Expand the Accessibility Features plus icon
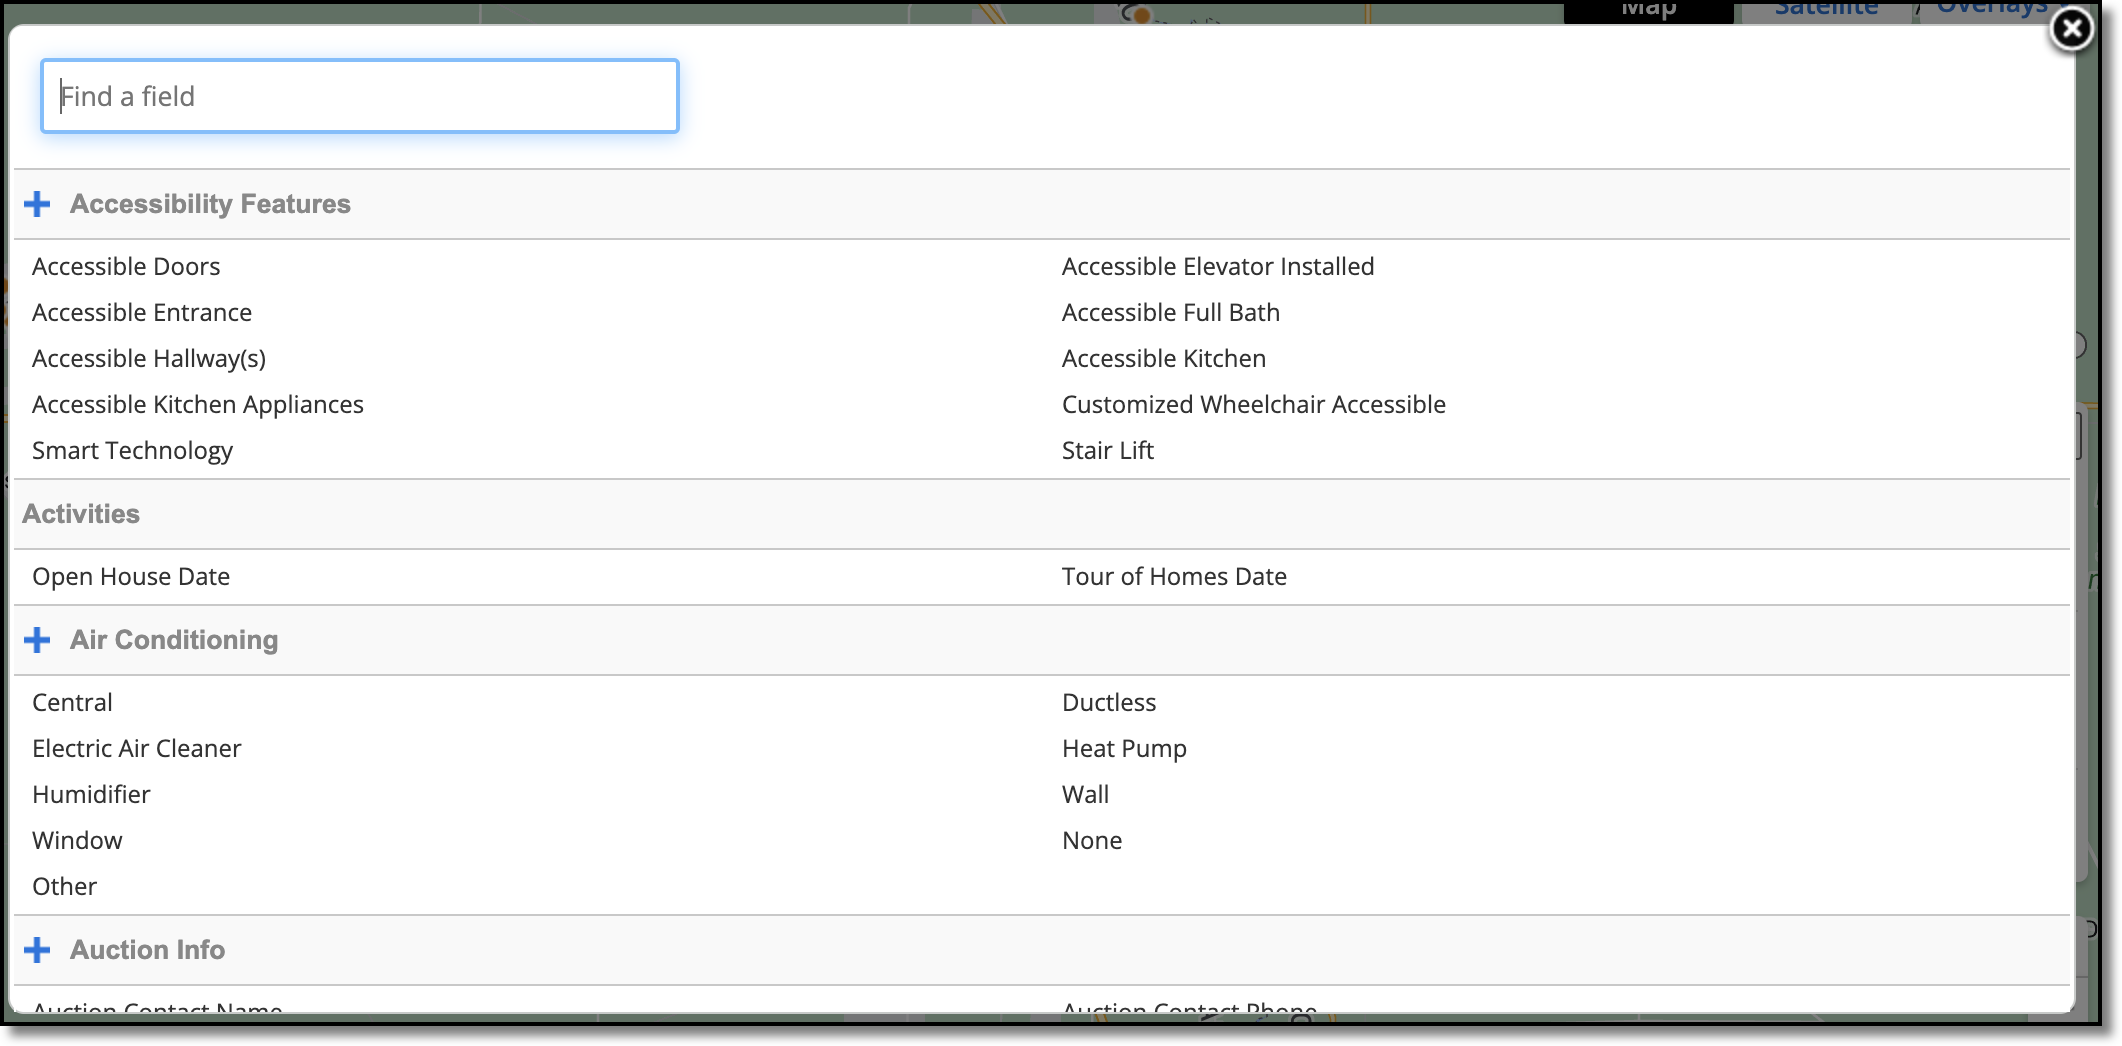The image size is (2122, 1046). pos(37,204)
